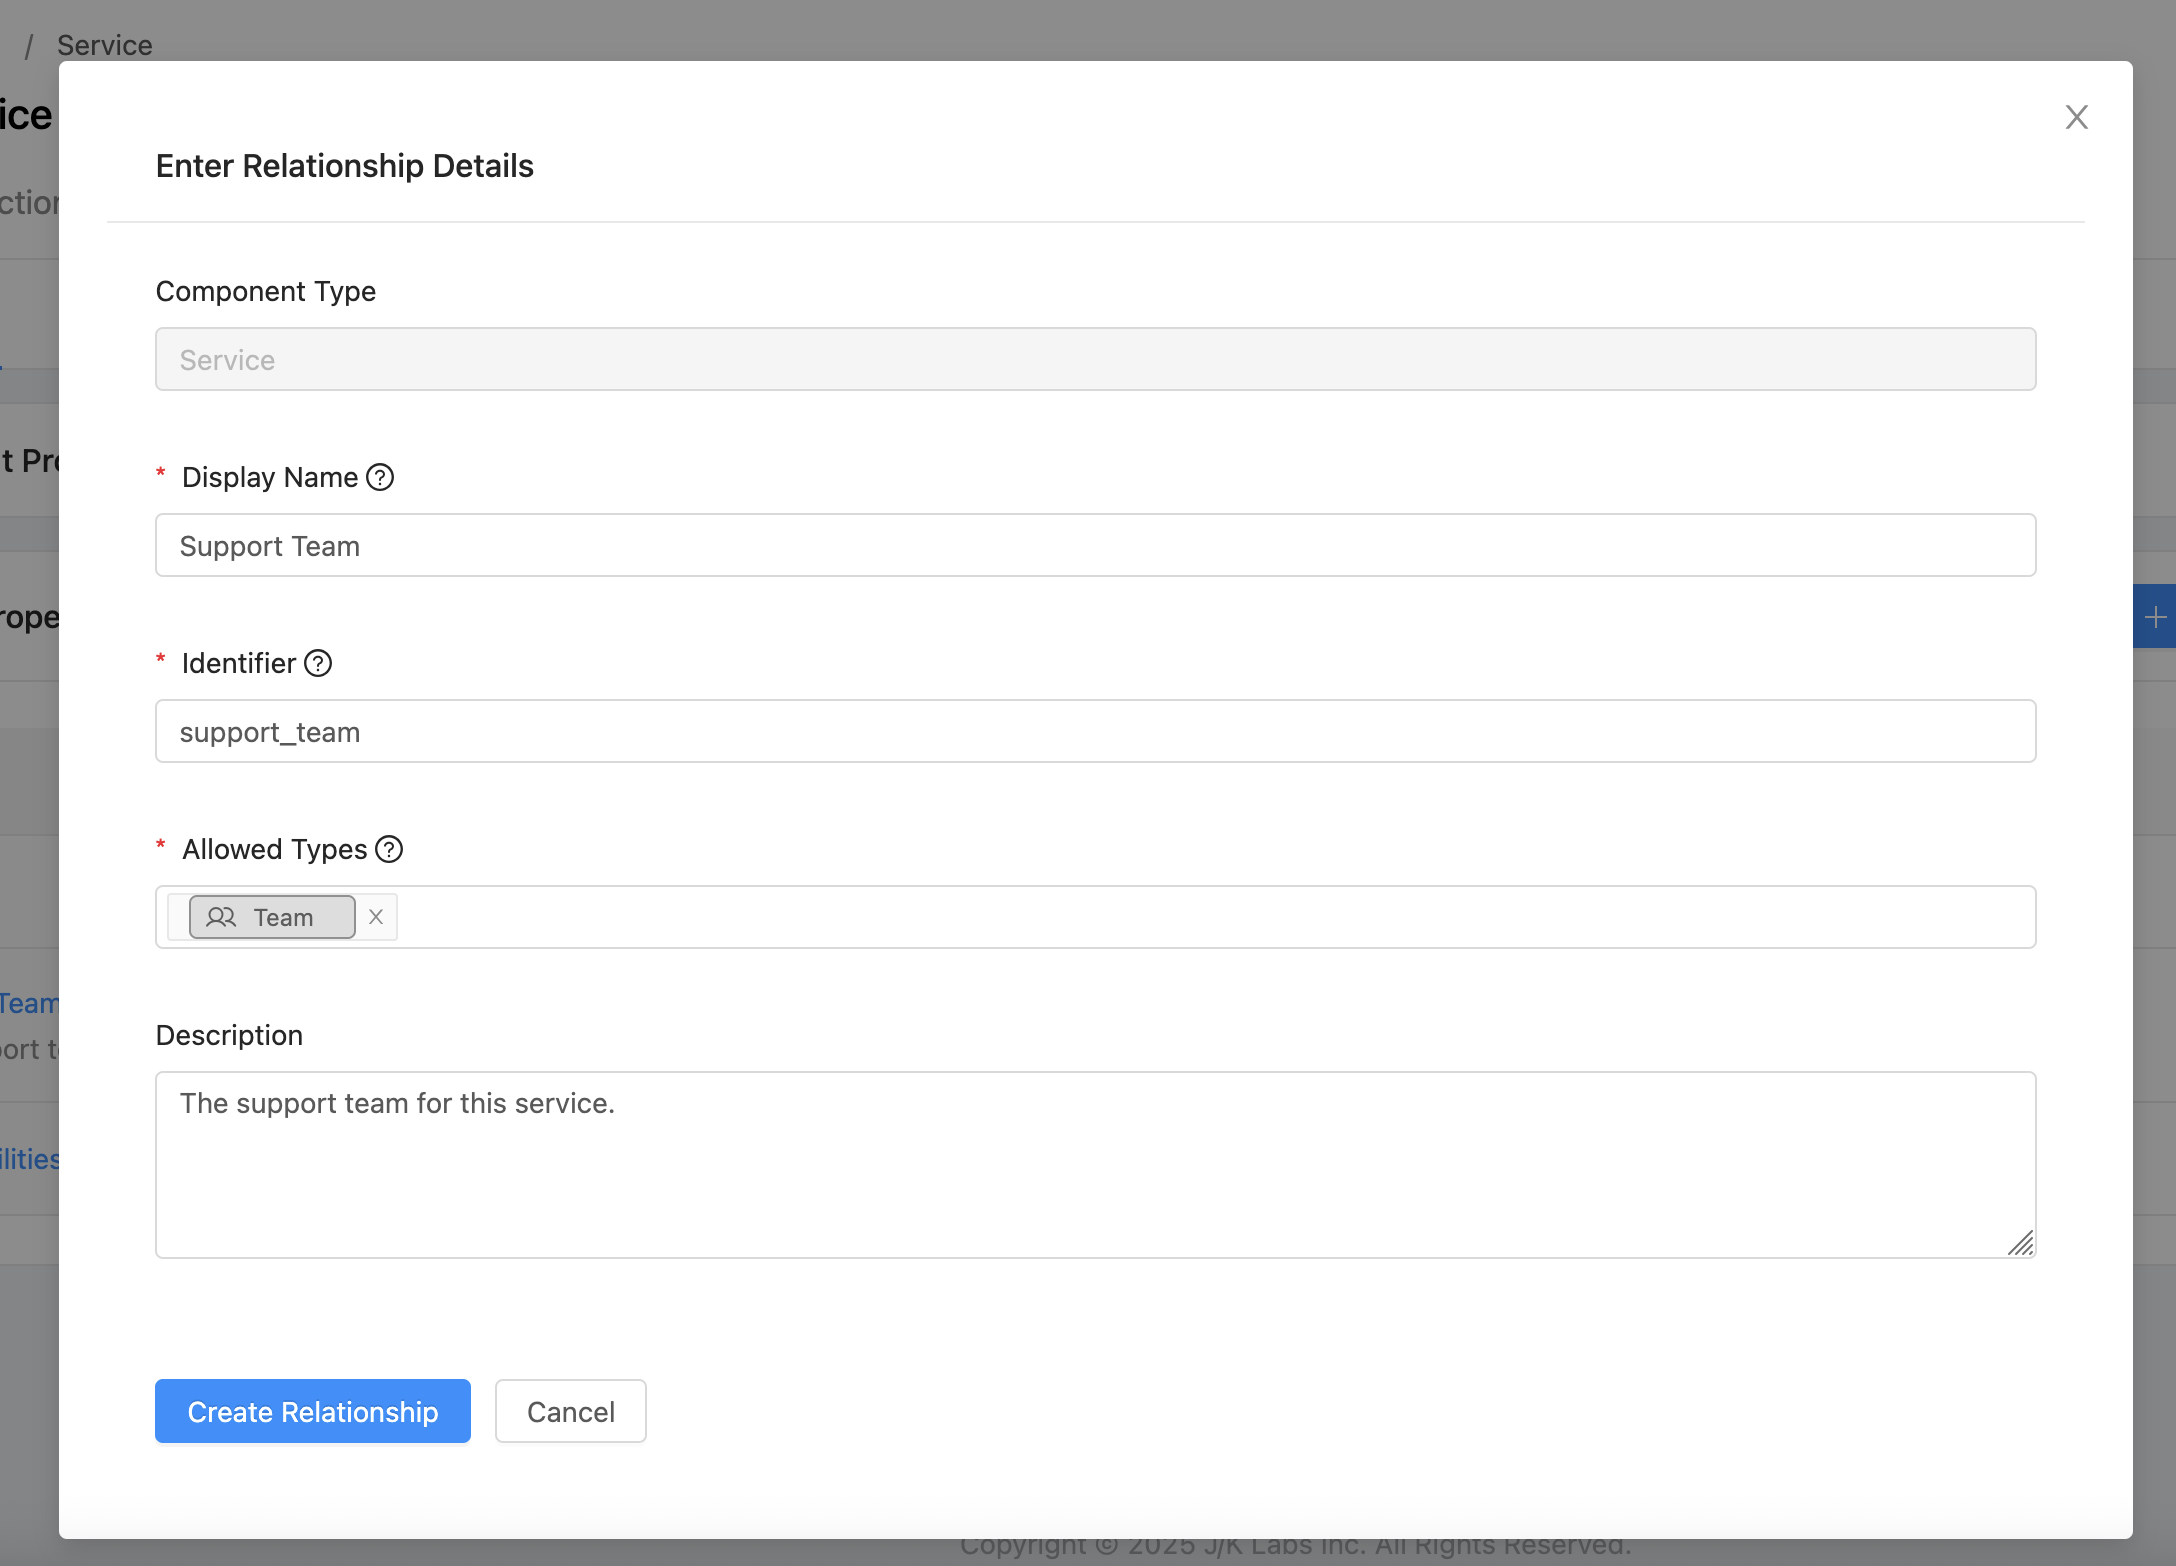2176x1566 pixels.
Task: Open the Service breadcrumb link
Action: pyautogui.click(x=105, y=45)
